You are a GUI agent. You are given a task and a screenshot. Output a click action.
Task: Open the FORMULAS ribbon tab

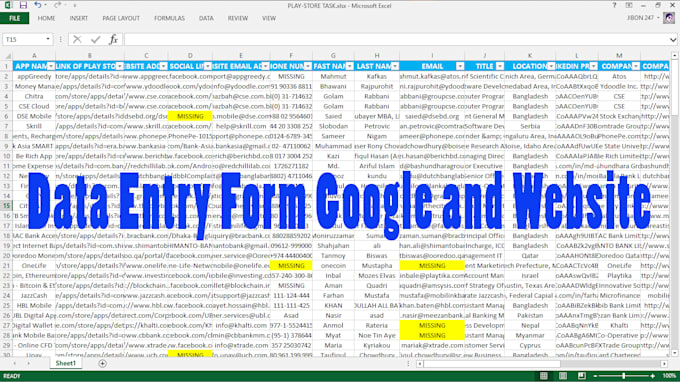(169, 18)
